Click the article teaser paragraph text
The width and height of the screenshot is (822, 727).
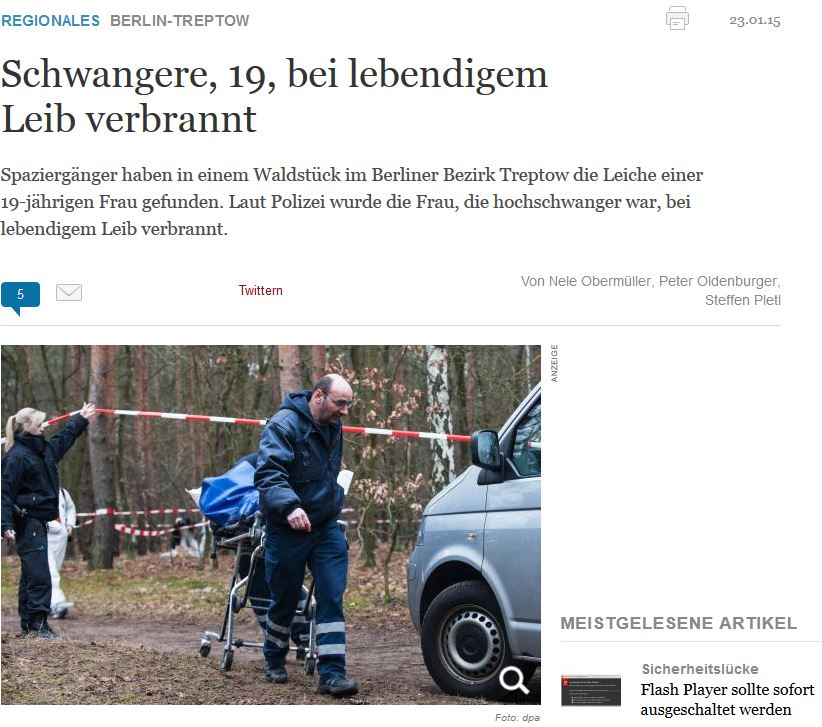pyautogui.click(x=352, y=202)
